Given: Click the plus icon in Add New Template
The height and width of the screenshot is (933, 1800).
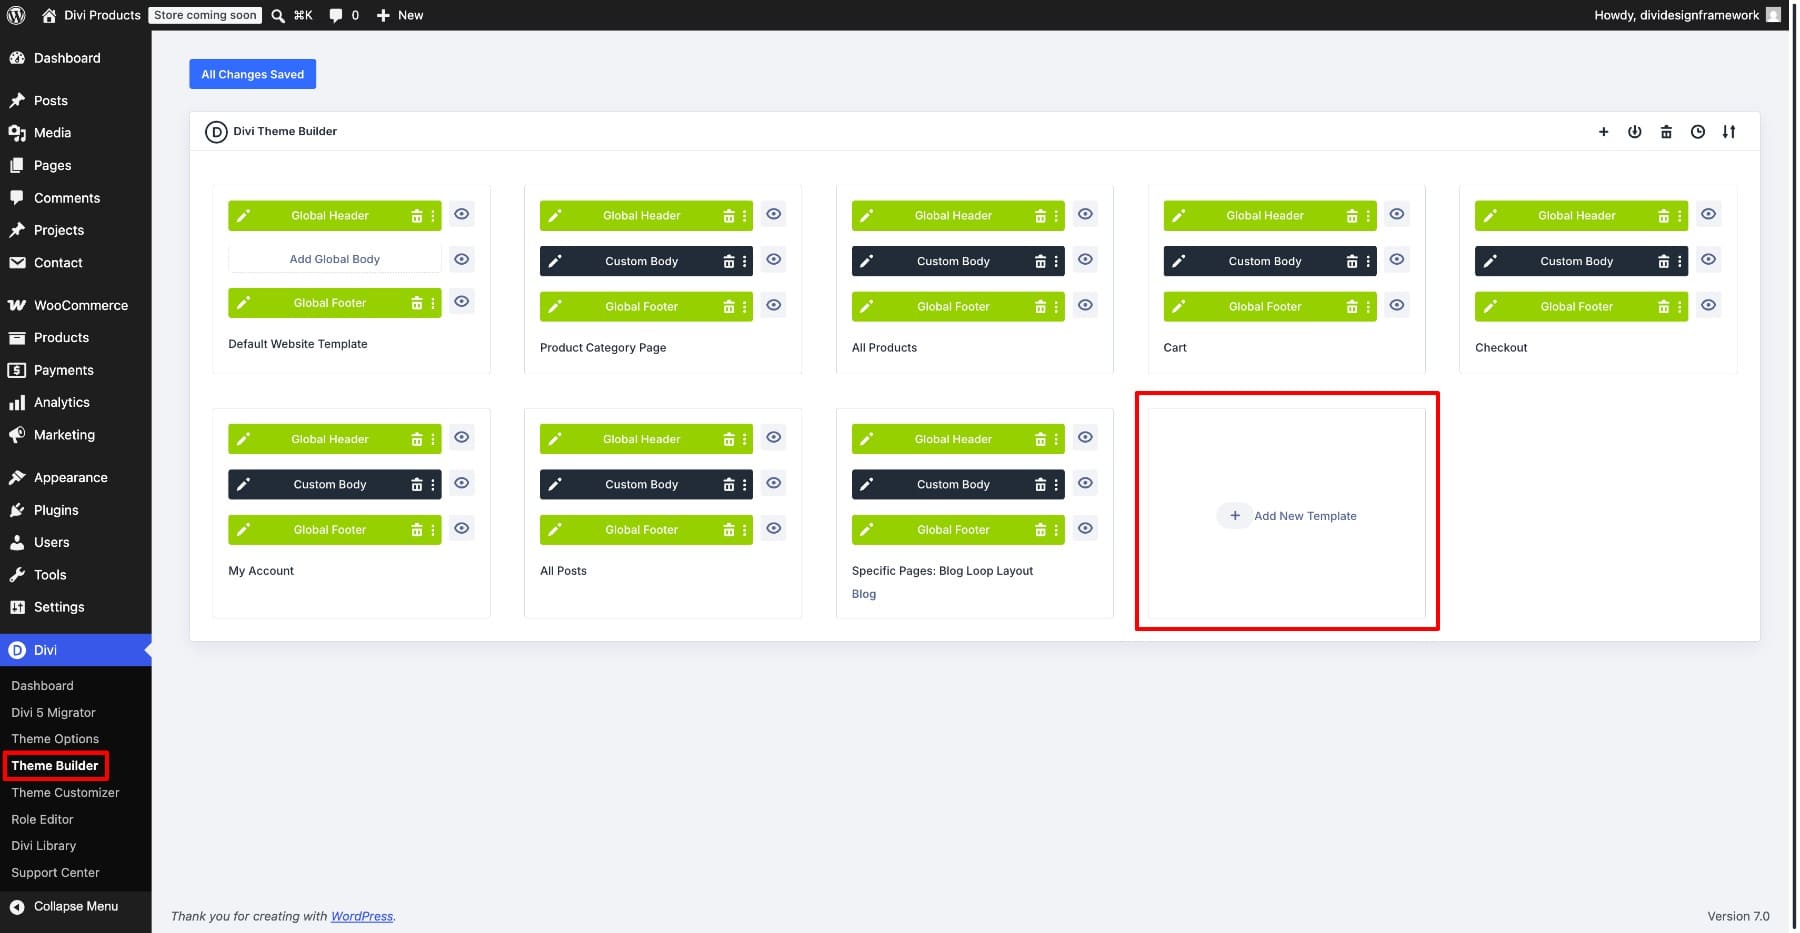Looking at the screenshot, I should pos(1235,516).
